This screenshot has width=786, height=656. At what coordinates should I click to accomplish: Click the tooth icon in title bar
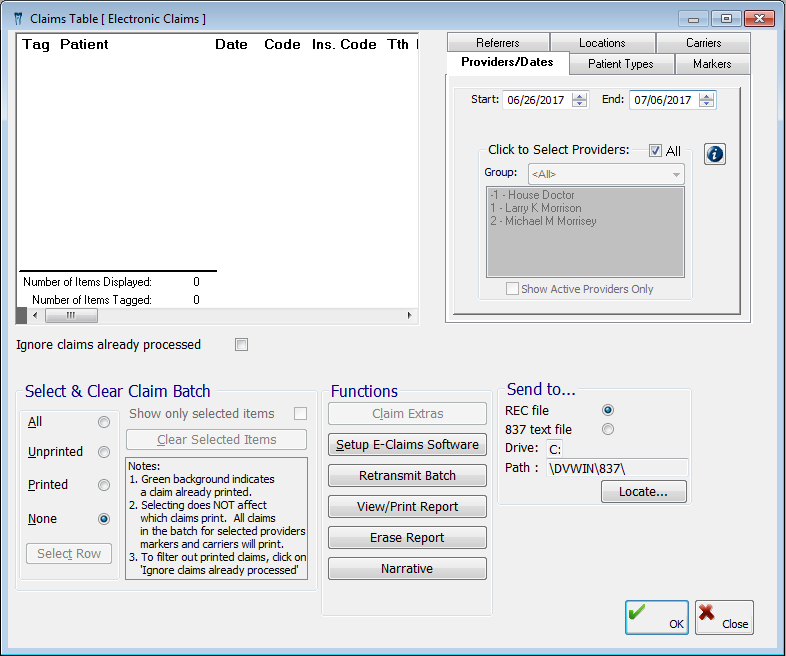pyautogui.click(x=17, y=19)
